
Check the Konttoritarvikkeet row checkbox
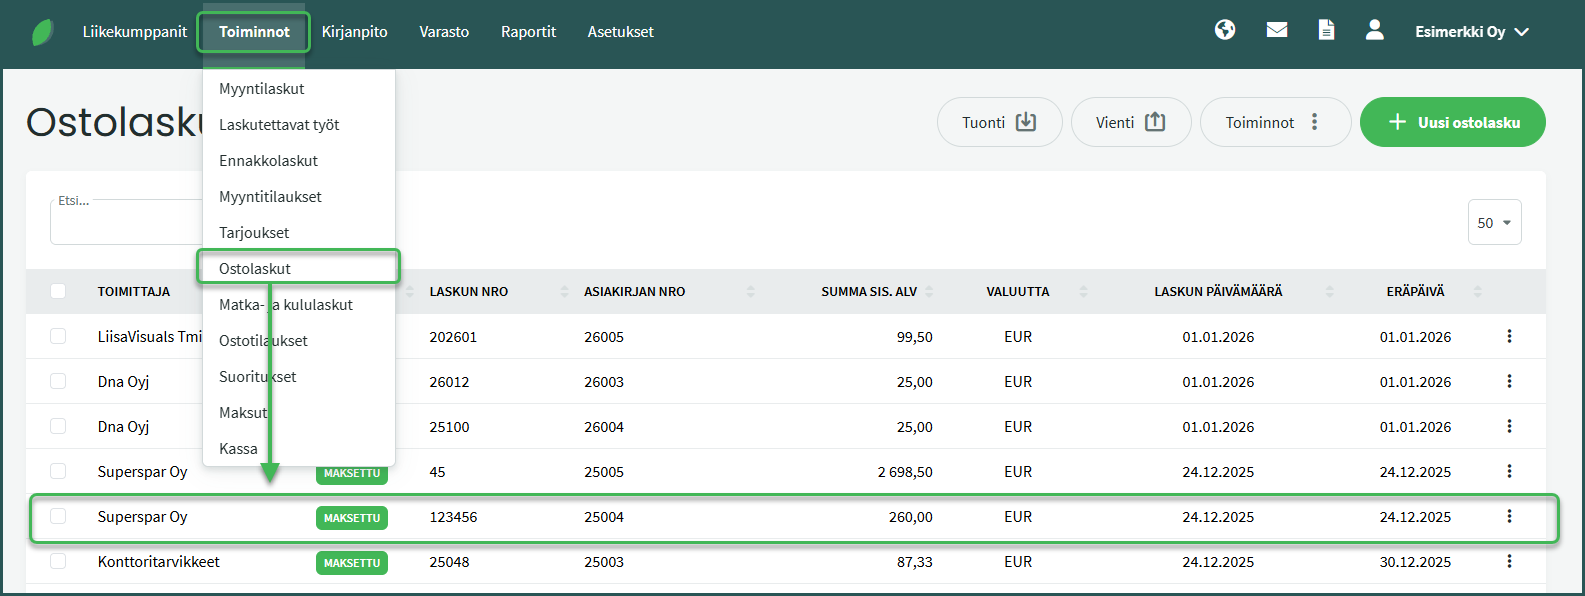pos(58,562)
